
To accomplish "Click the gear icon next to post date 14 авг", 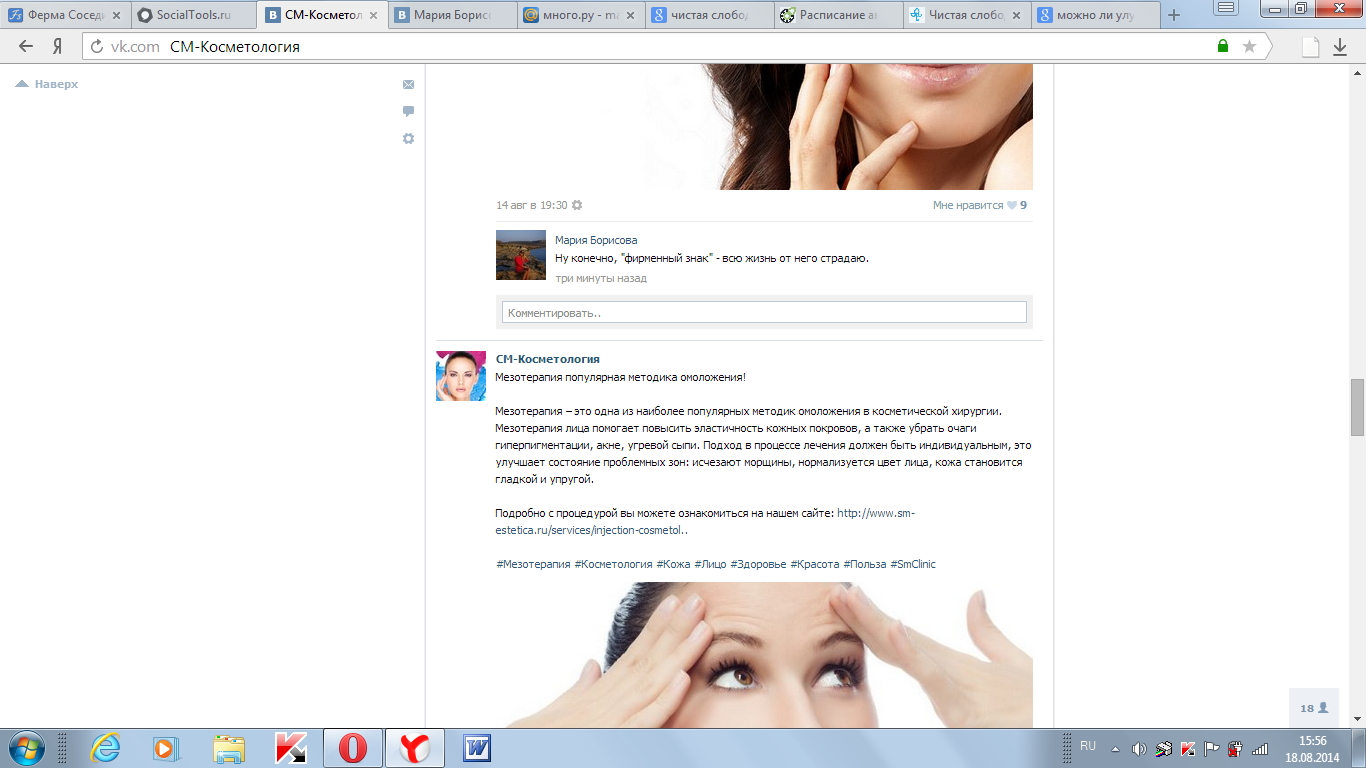I will click(577, 205).
